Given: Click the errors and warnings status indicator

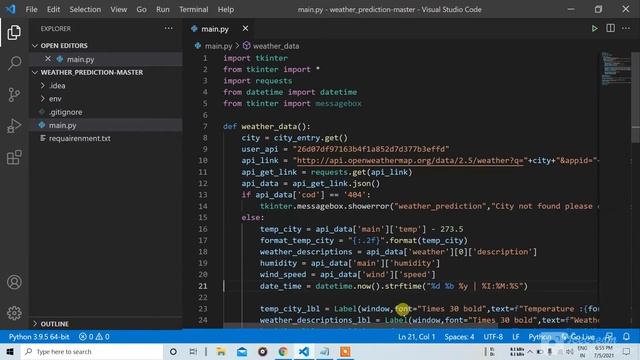Looking at the screenshot, I should (94, 337).
